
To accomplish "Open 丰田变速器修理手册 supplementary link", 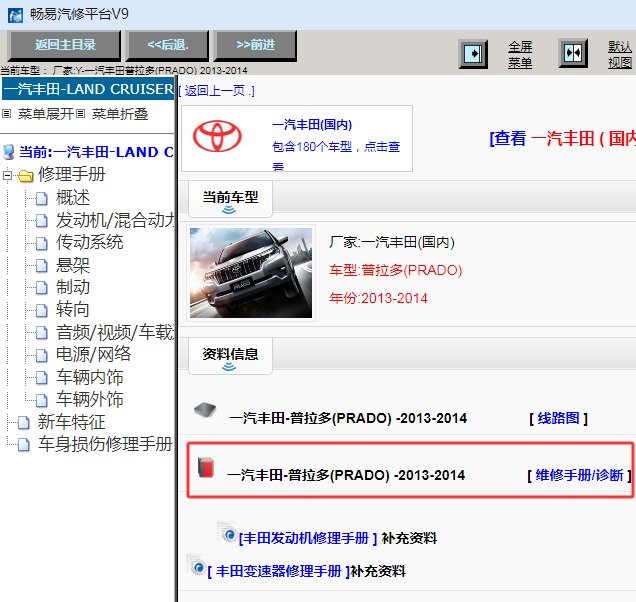I will click(279, 572).
